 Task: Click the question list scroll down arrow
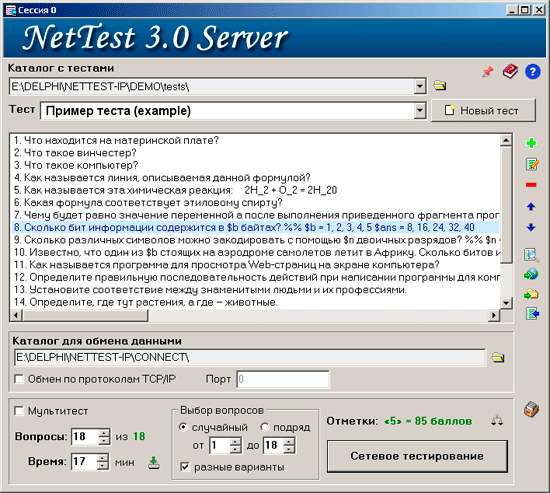(506, 303)
